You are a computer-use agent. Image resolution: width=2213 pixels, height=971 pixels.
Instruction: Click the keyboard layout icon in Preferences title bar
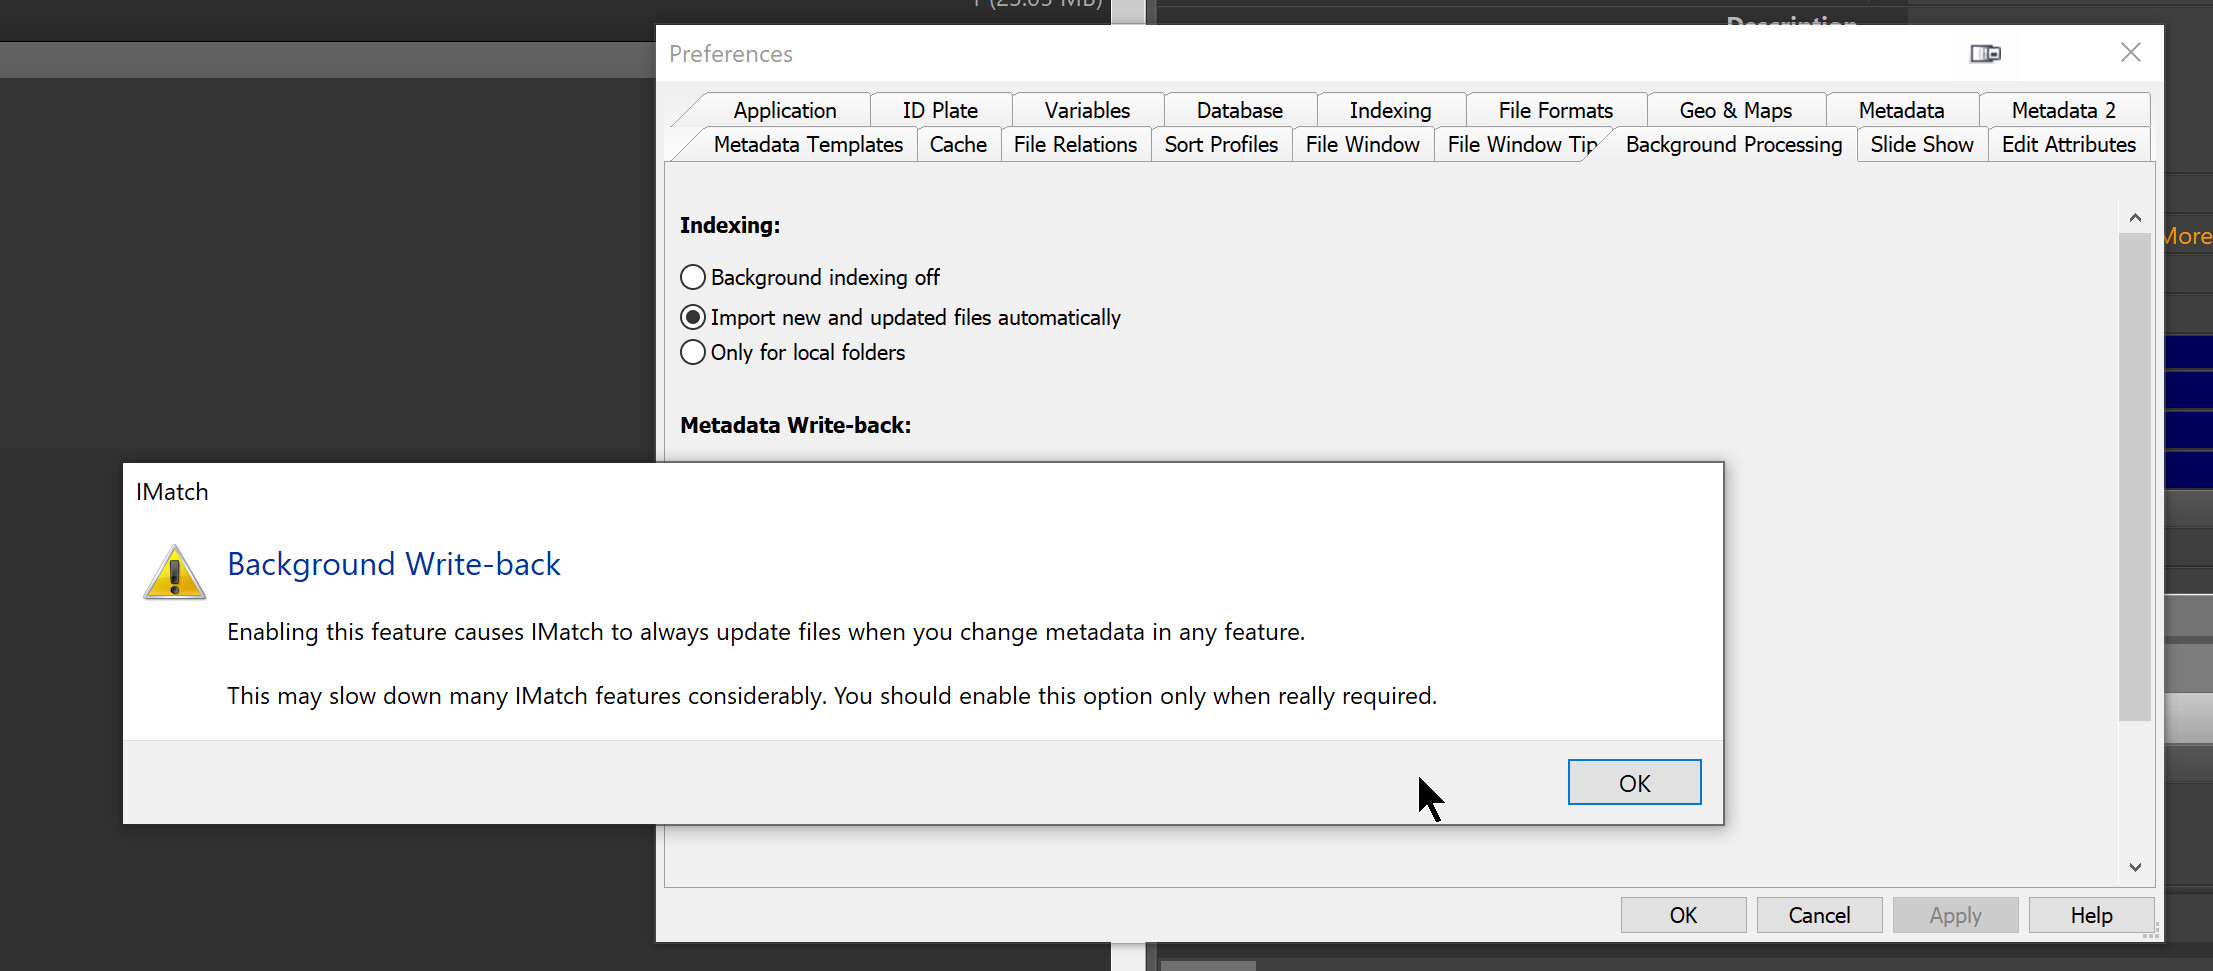1985,54
